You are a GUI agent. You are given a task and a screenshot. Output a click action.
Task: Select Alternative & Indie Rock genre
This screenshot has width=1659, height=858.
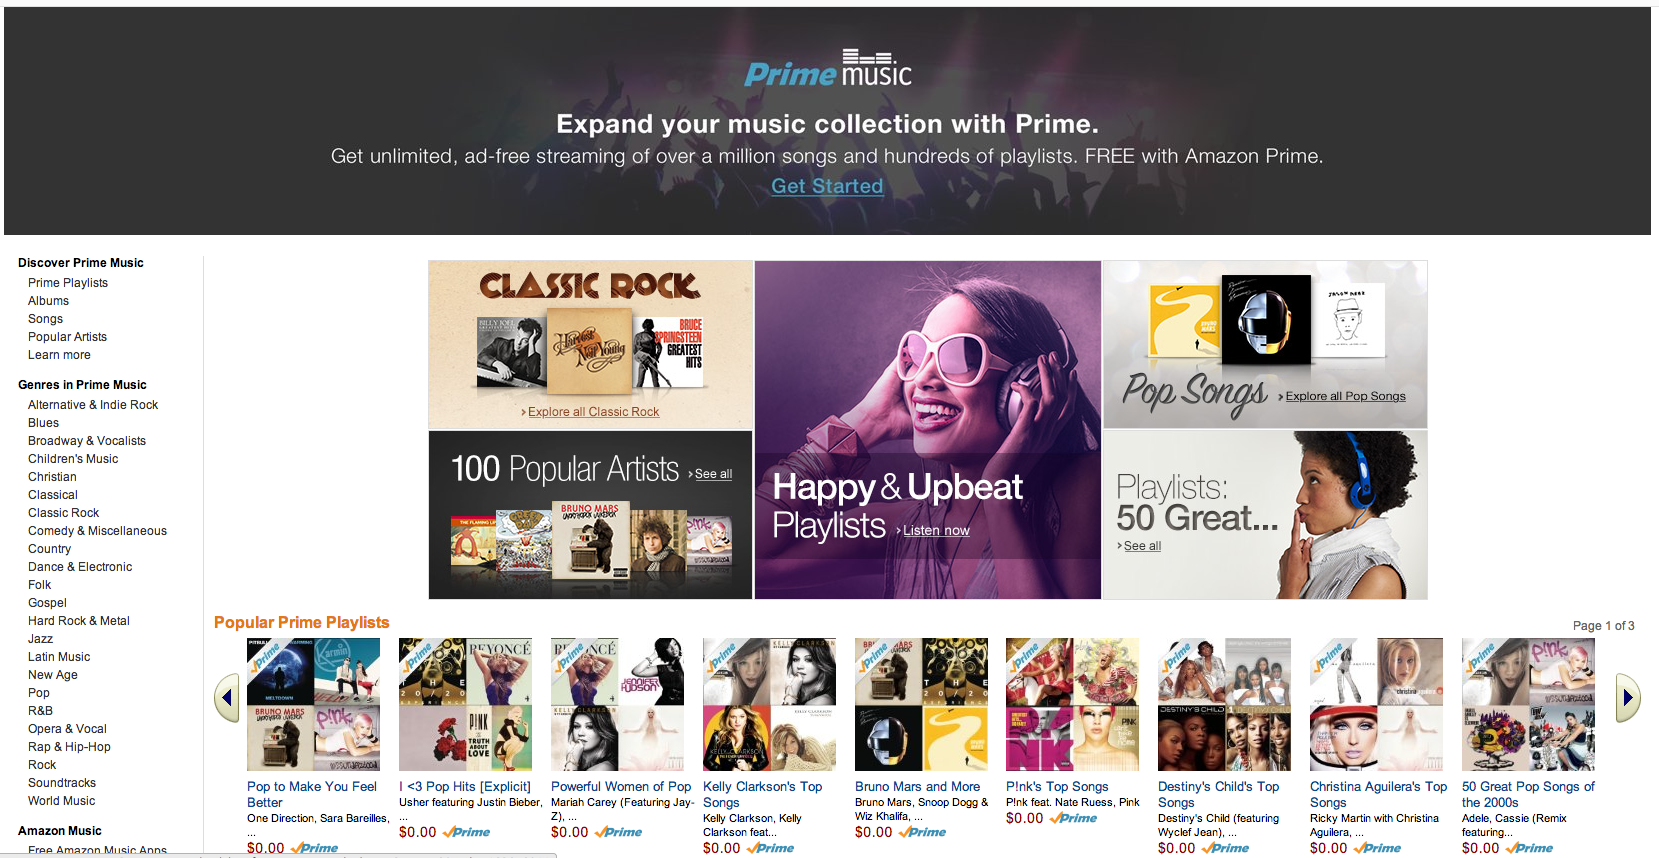[93, 405]
